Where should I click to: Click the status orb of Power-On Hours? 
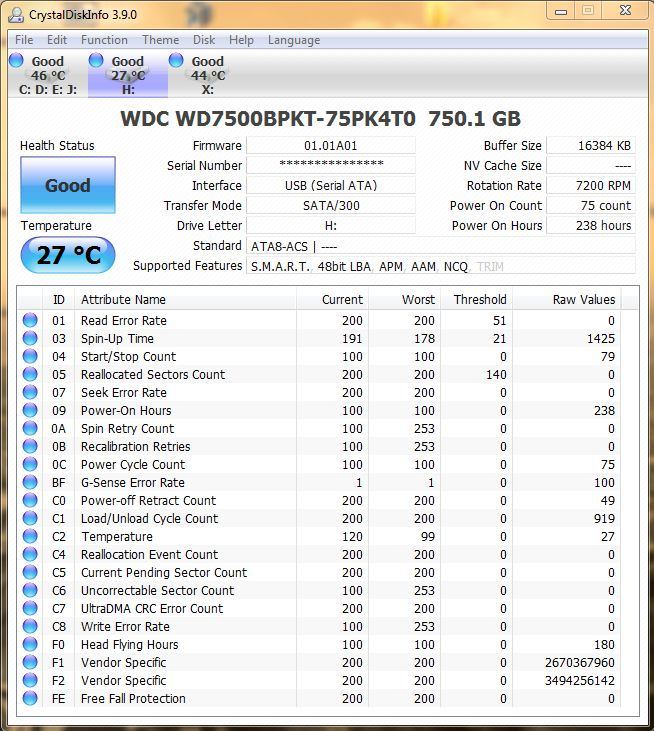pyautogui.click(x=30, y=410)
